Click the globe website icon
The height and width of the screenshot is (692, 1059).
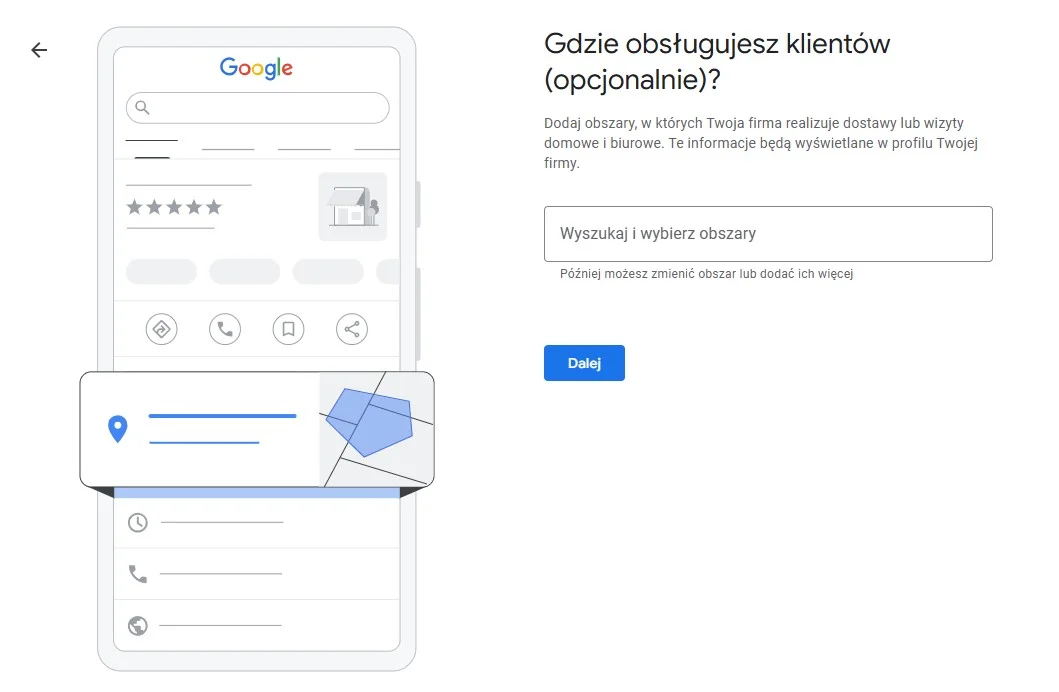tap(138, 626)
